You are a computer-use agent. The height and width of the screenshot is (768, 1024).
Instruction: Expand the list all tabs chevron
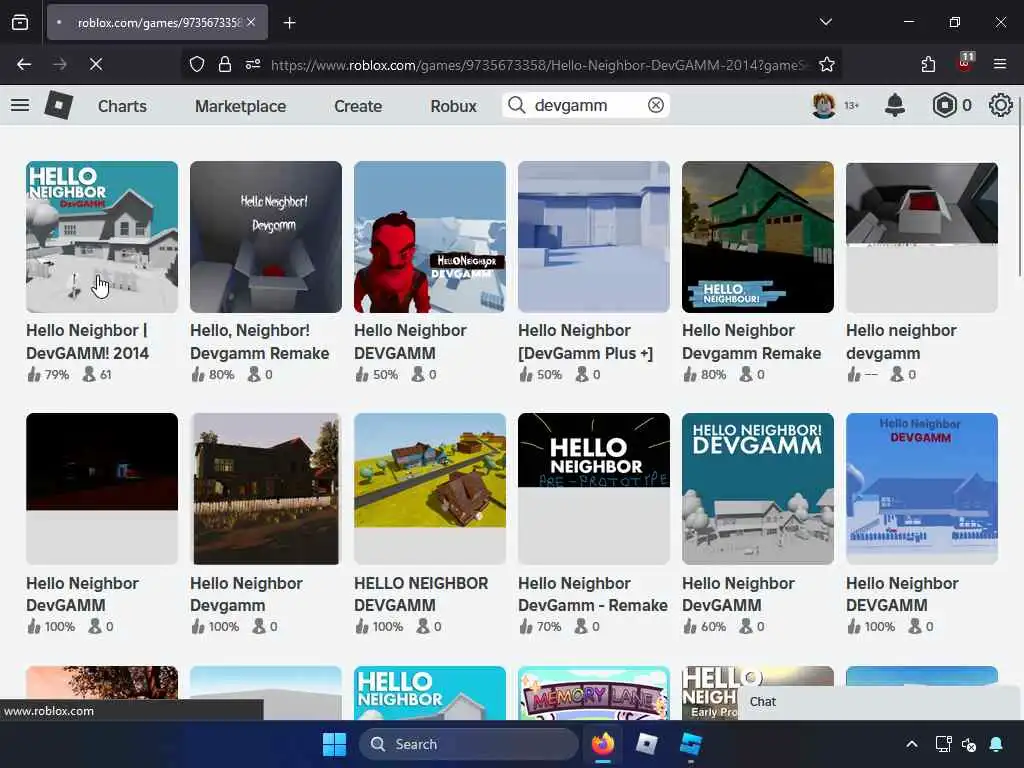tap(825, 22)
